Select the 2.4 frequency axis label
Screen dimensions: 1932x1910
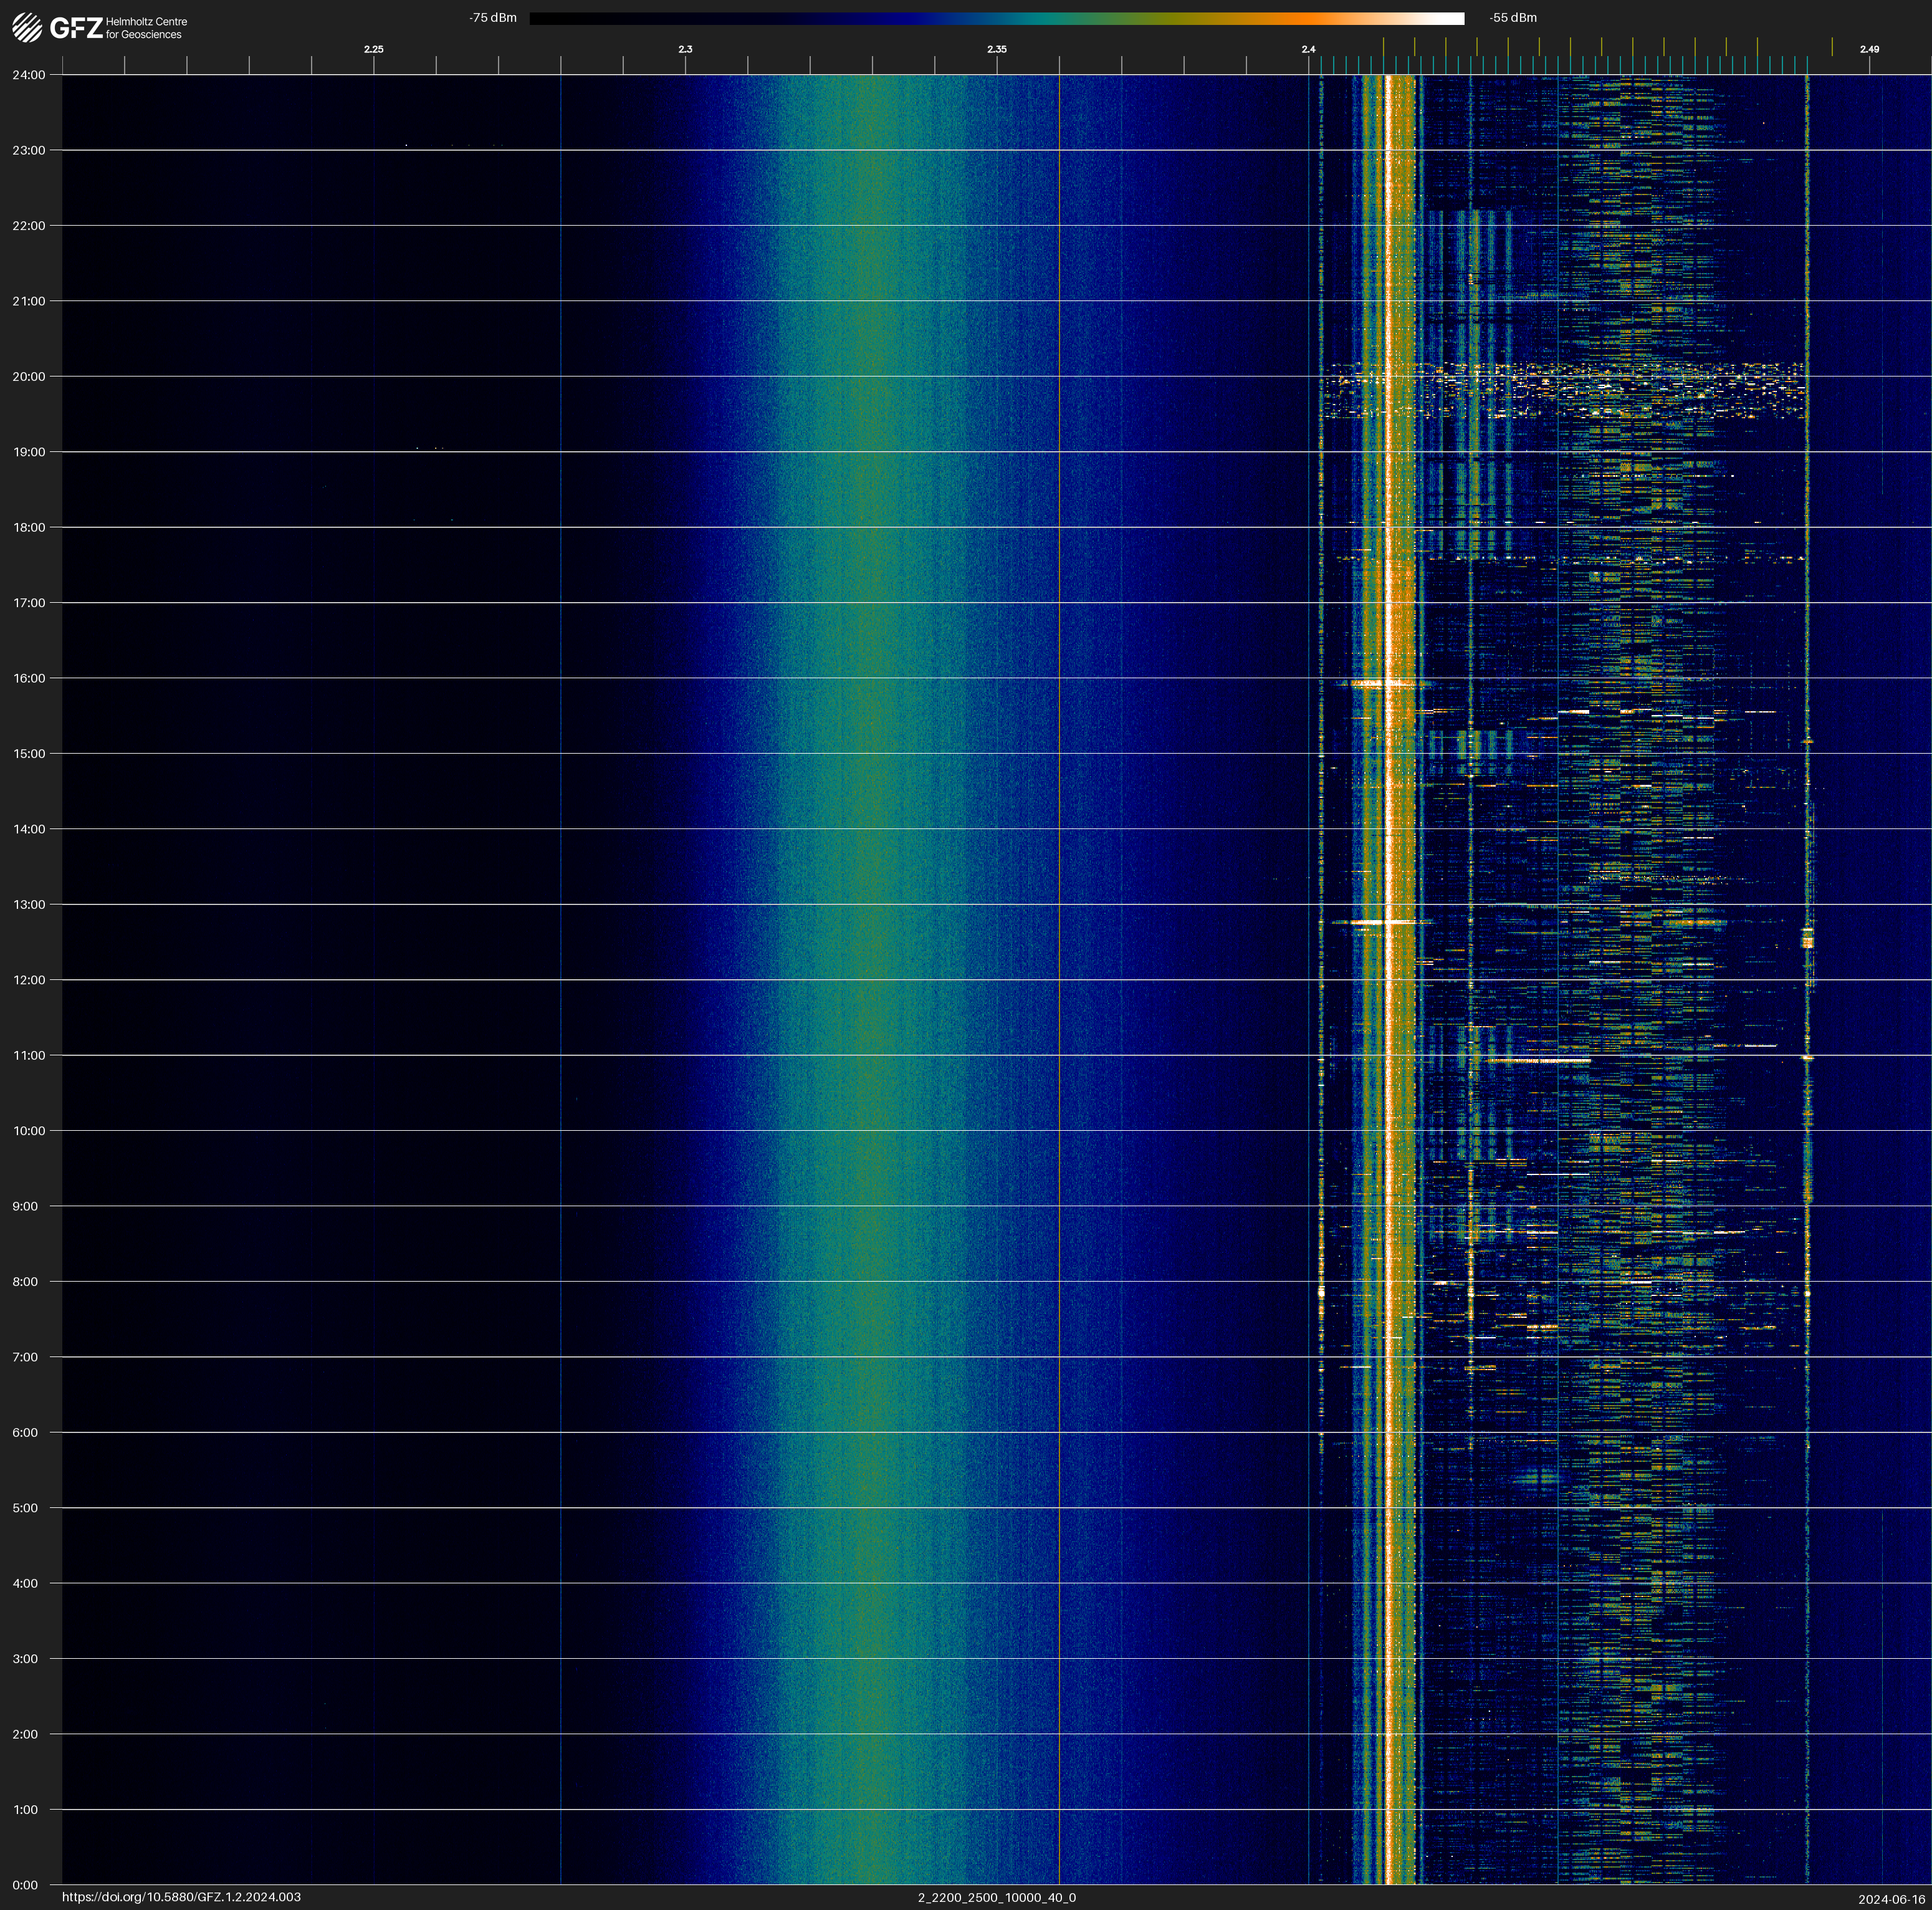click(x=1308, y=49)
